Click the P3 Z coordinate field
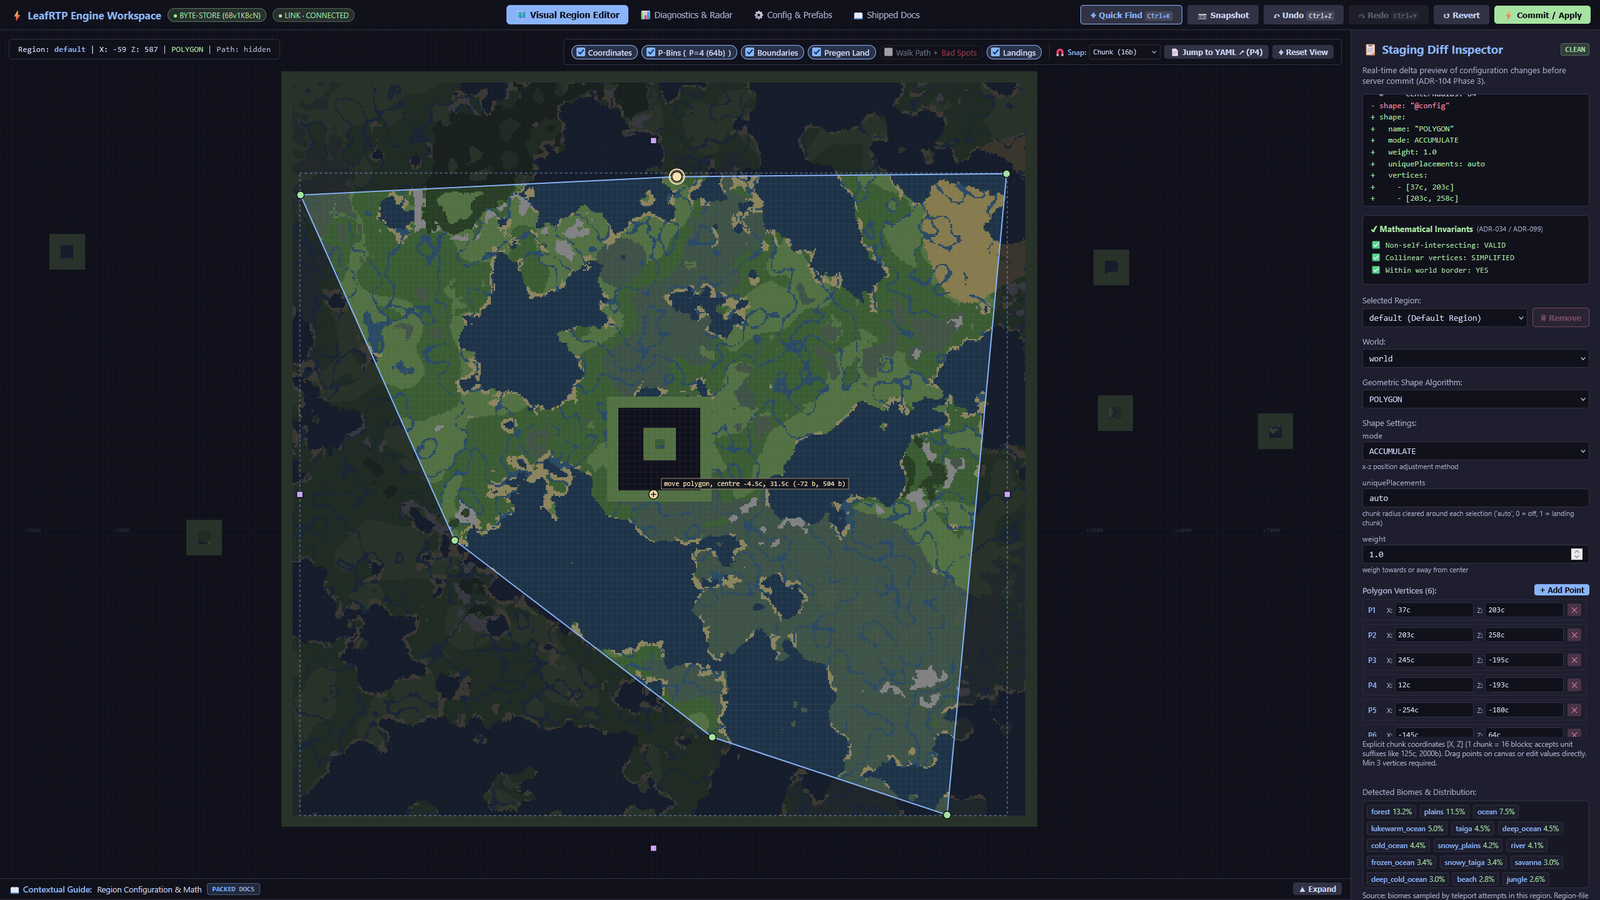1600x900 pixels. 1524,660
